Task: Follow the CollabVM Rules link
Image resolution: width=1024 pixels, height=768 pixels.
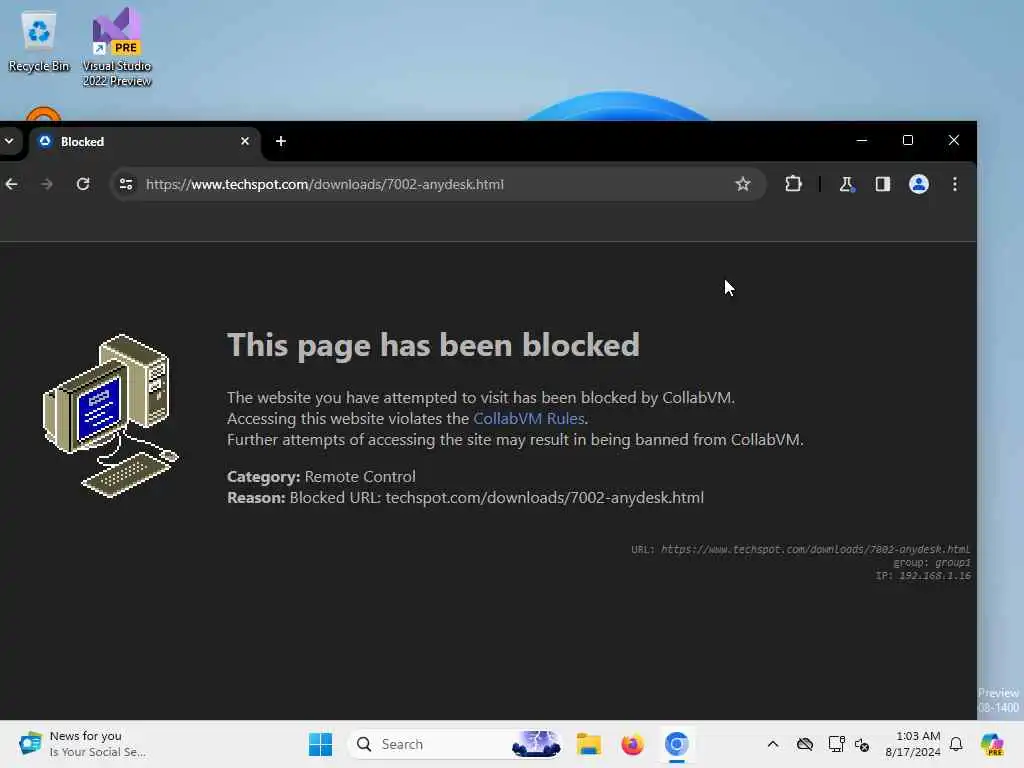Action: (528, 419)
